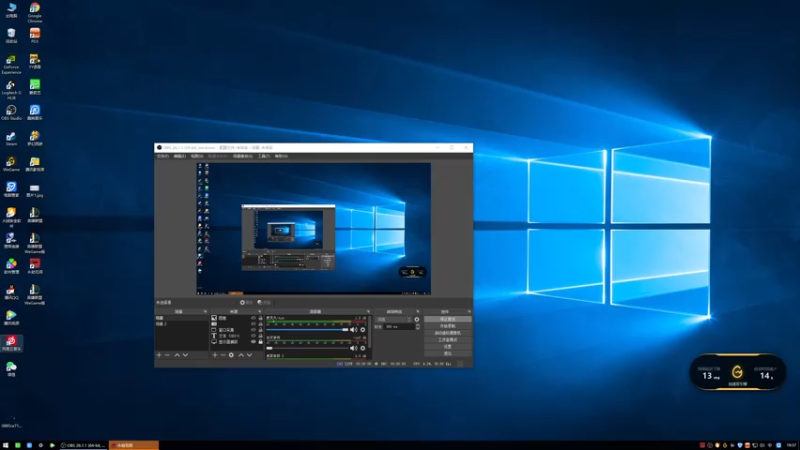Open the NetEase Cloud Music desktop icon
This screenshot has width=800, height=450.
11,343
